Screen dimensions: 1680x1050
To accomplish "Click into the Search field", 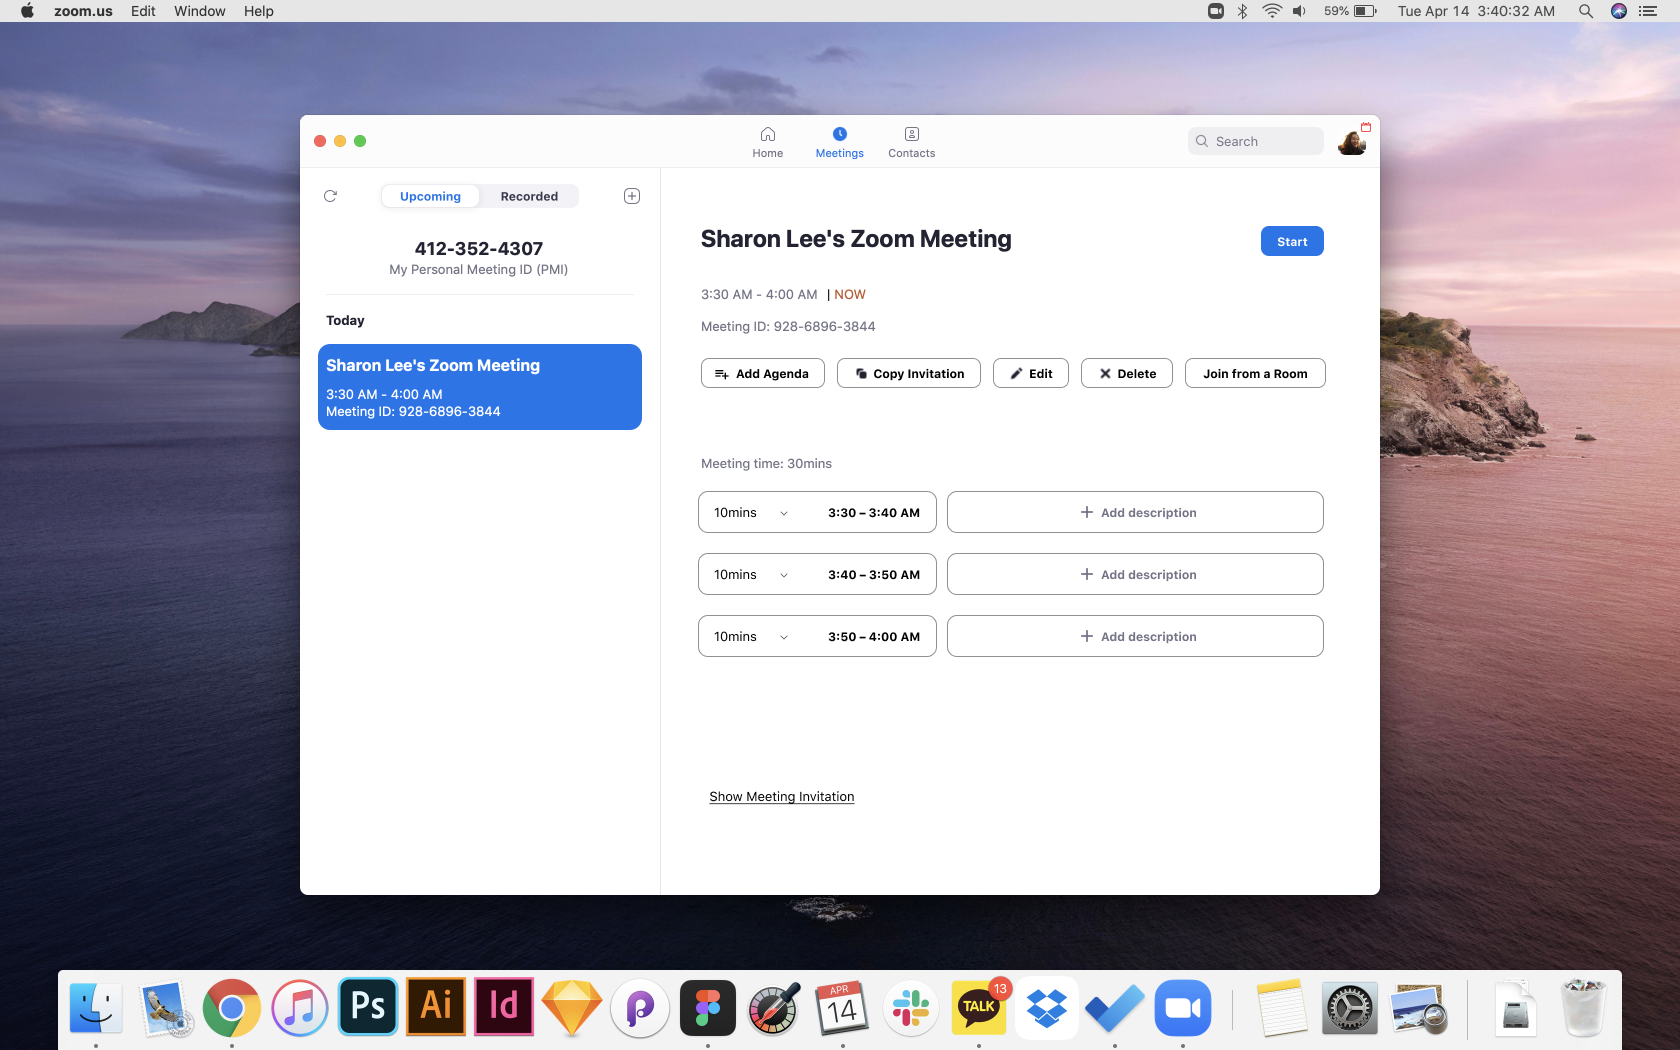I will coord(1256,141).
